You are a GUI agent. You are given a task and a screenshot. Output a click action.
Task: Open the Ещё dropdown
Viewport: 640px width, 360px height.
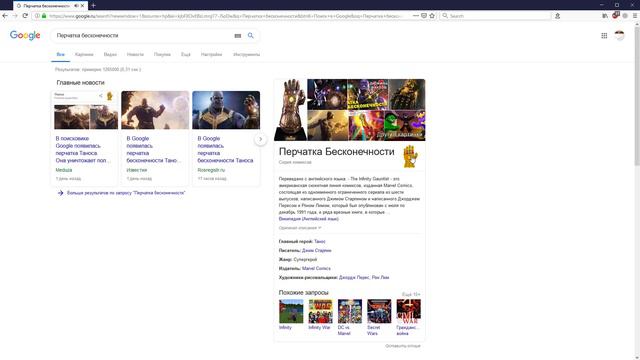tap(186, 54)
